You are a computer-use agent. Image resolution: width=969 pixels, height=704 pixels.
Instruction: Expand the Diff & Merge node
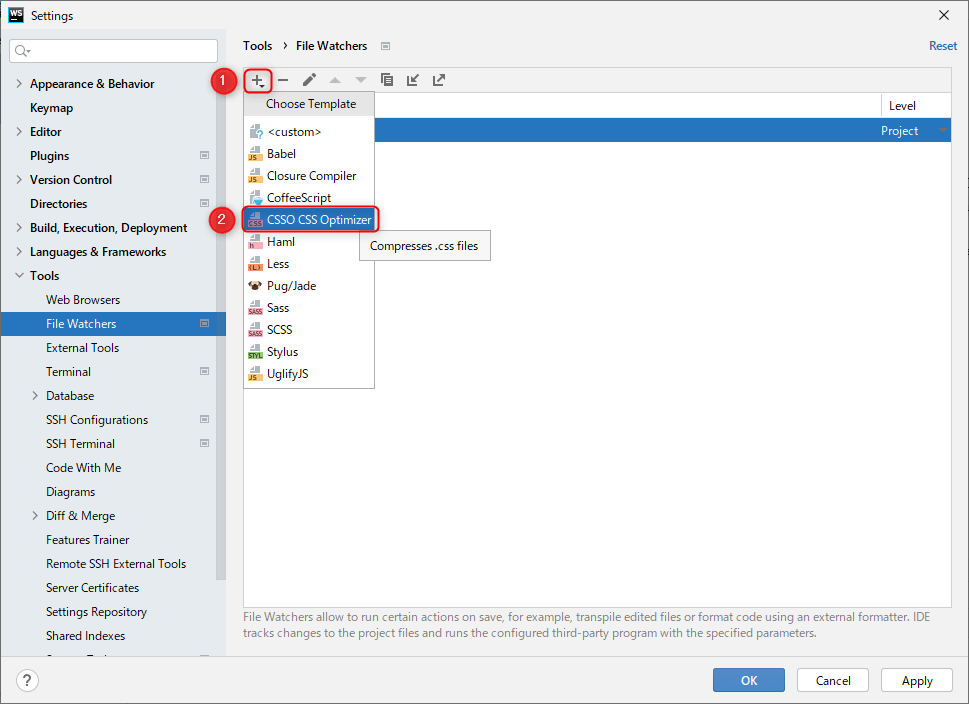click(35, 515)
